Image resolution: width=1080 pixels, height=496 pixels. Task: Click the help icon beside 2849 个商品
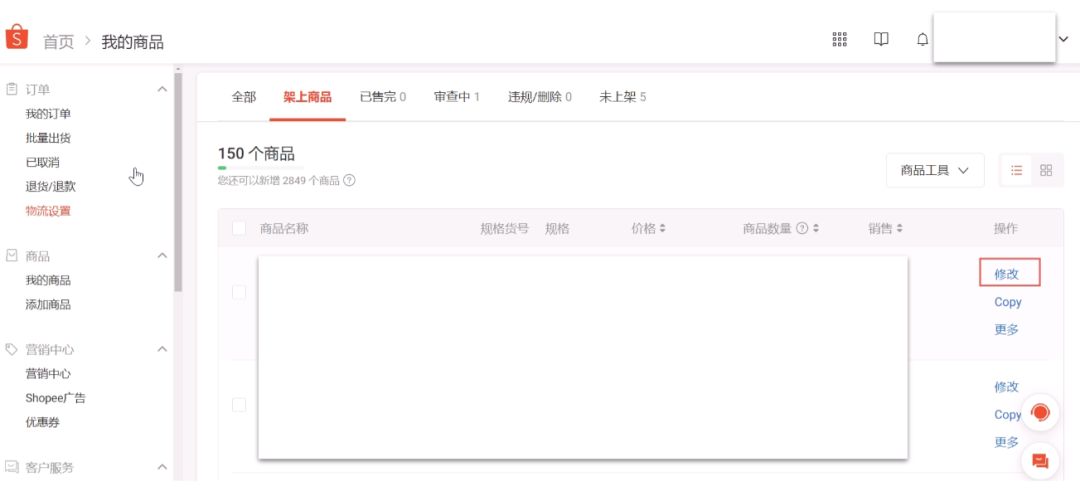(349, 180)
